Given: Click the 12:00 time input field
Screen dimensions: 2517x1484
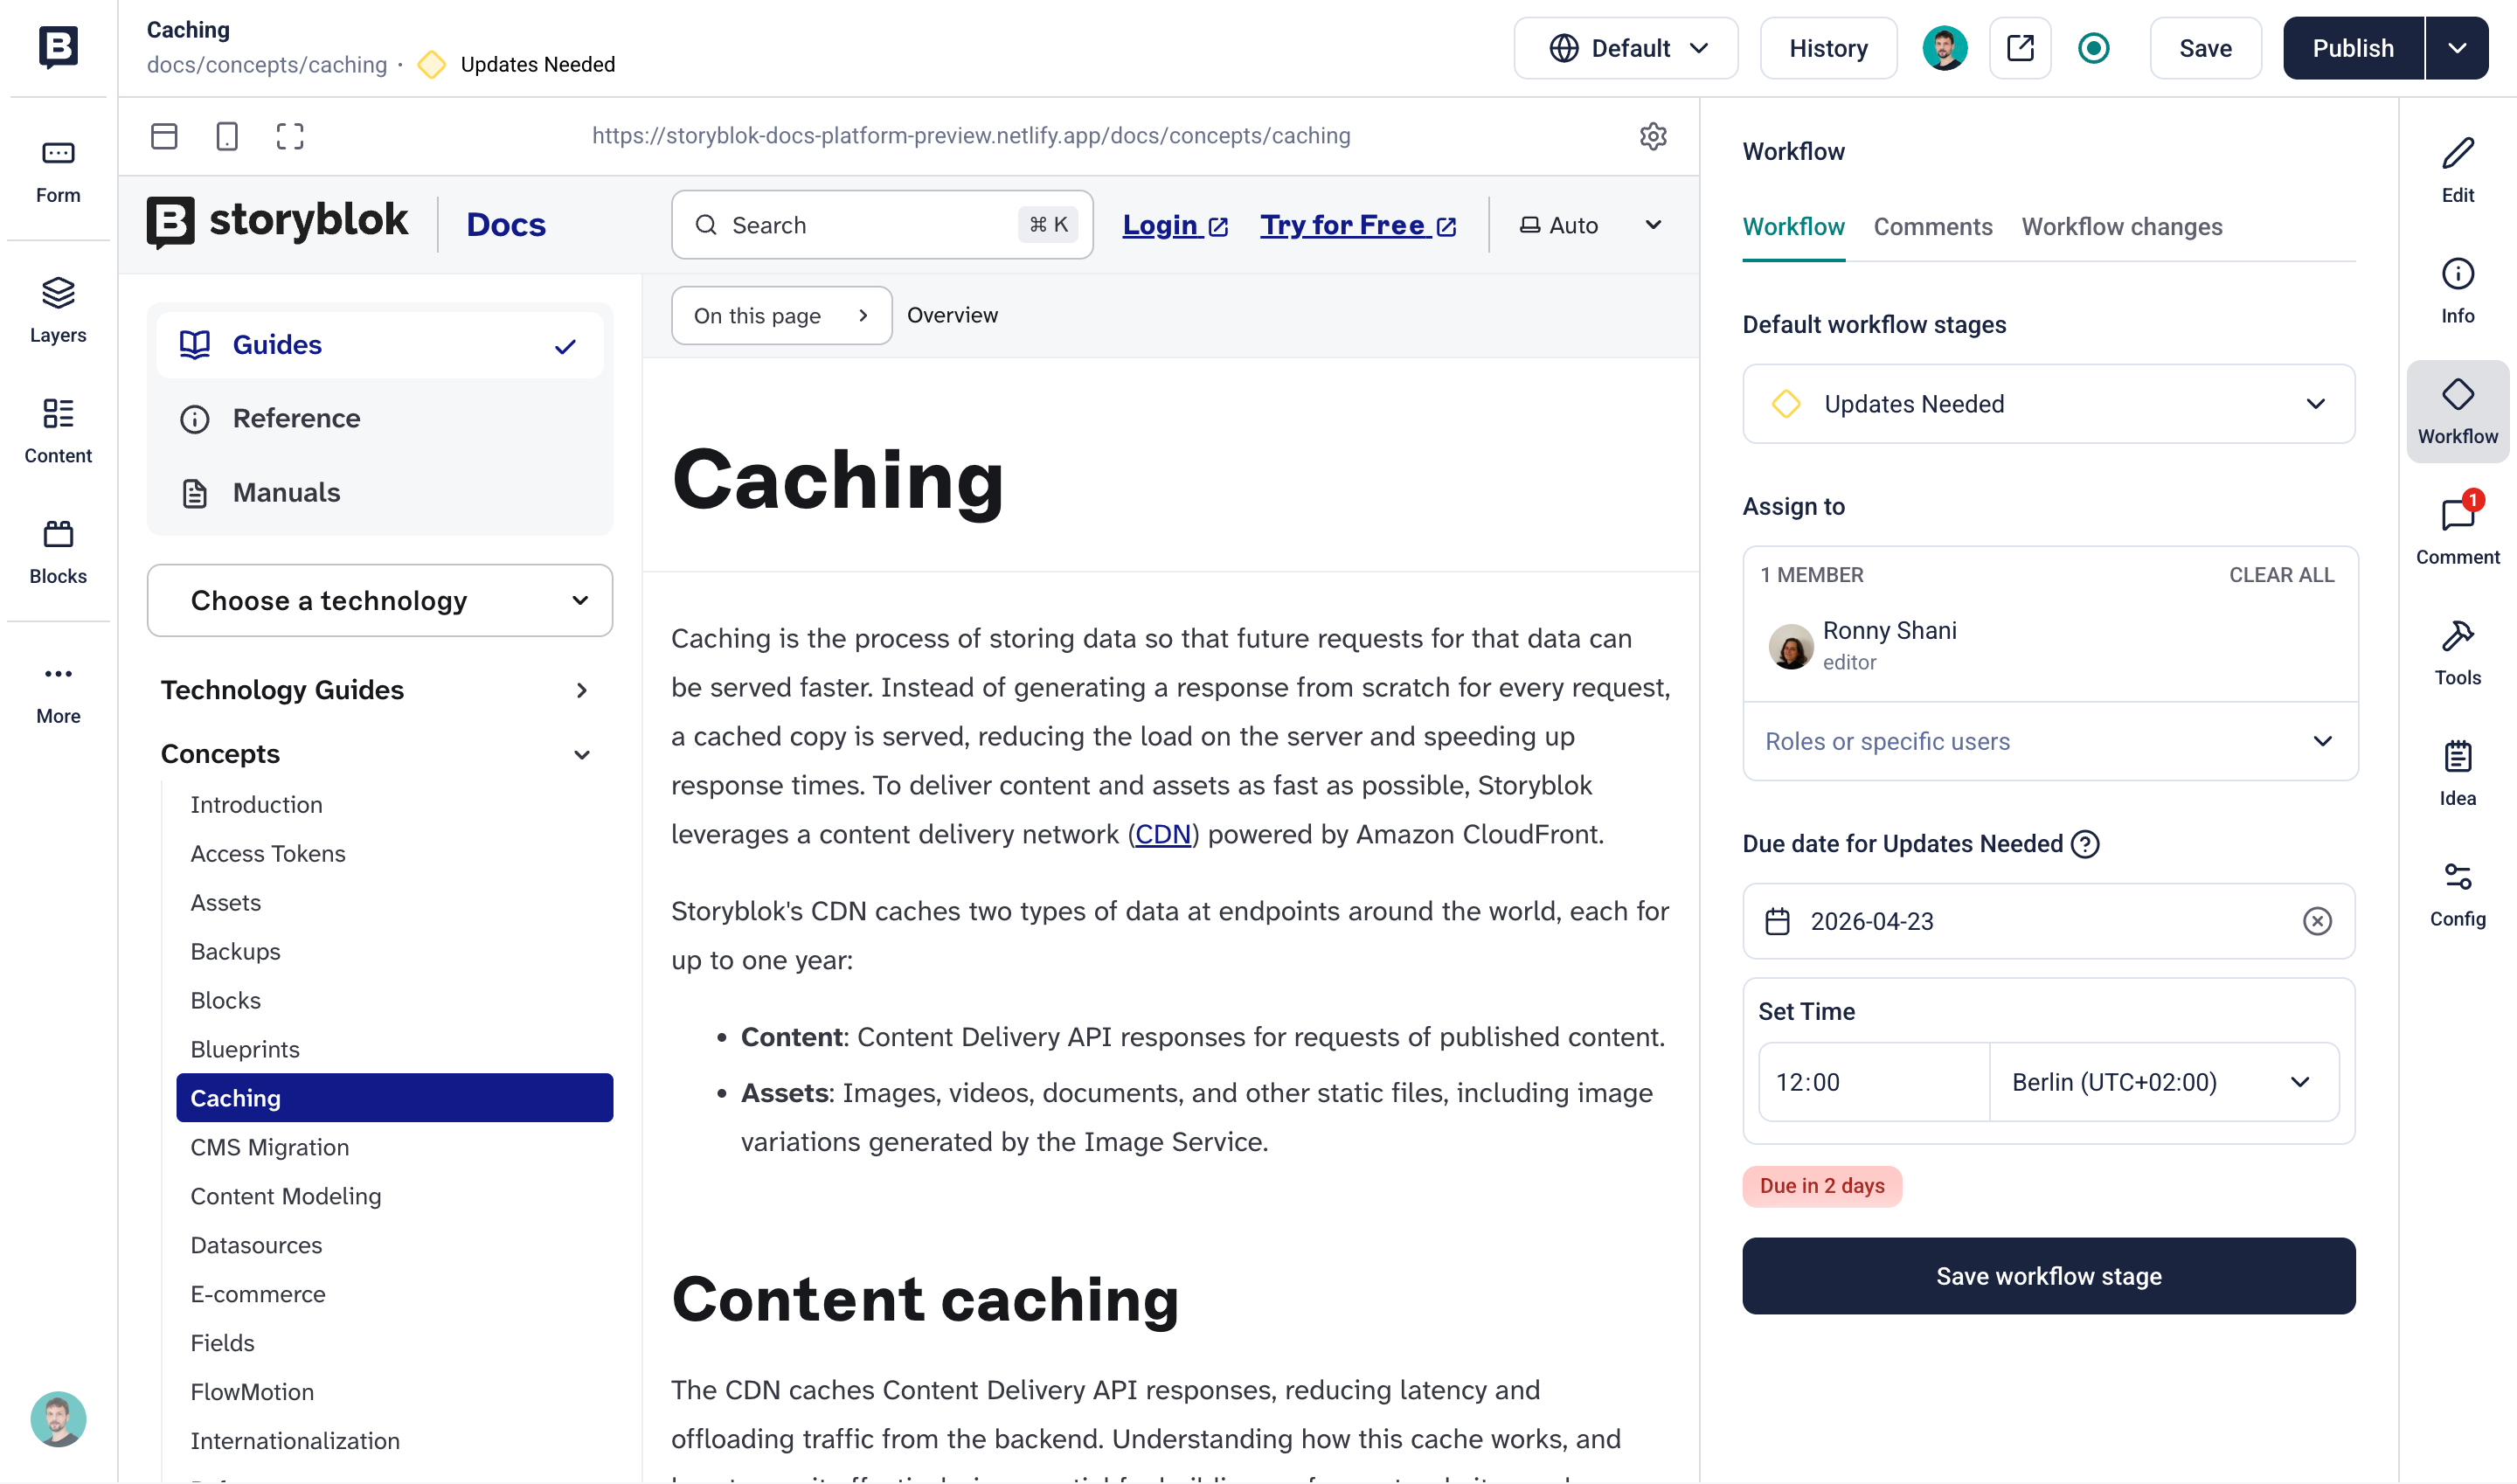Looking at the screenshot, I should pyautogui.click(x=1872, y=1082).
